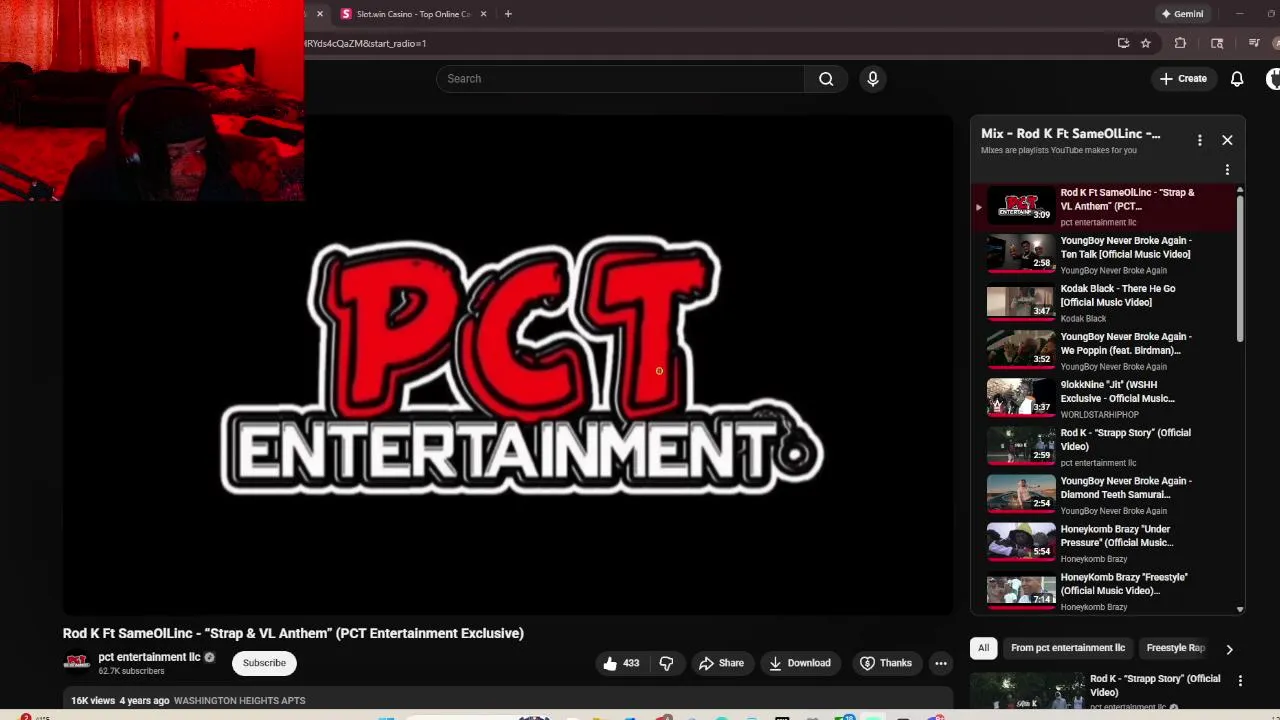Click install app icon in address bar
Viewport: 1280px width, 720px height.
1123,43
